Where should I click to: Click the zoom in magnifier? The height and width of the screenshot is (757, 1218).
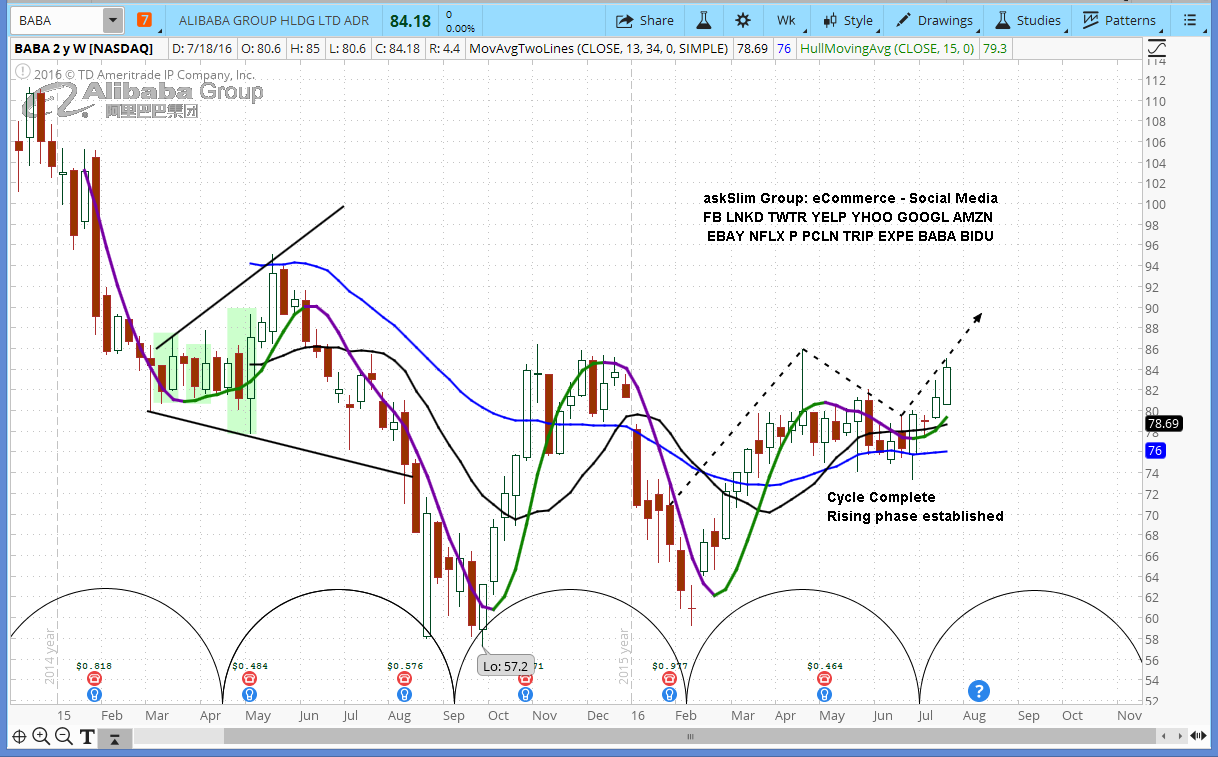click(41, 737)
